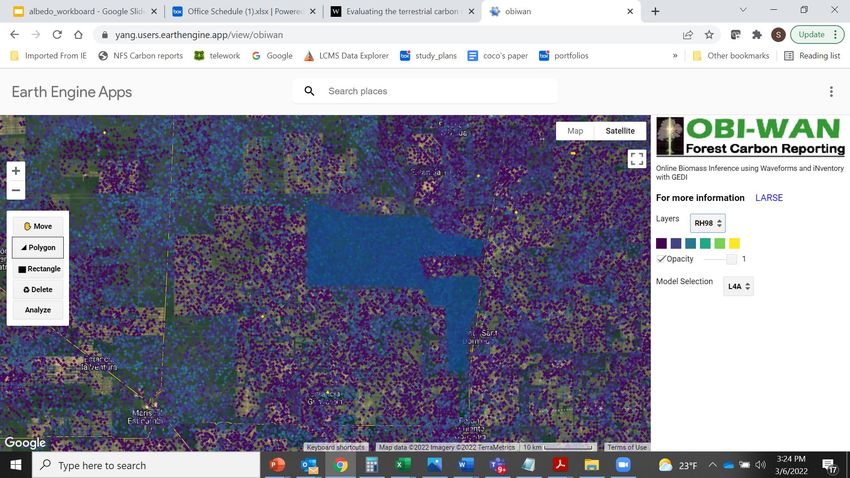
Task: Expand hidden bookmarks chevron
Action: 675,56
